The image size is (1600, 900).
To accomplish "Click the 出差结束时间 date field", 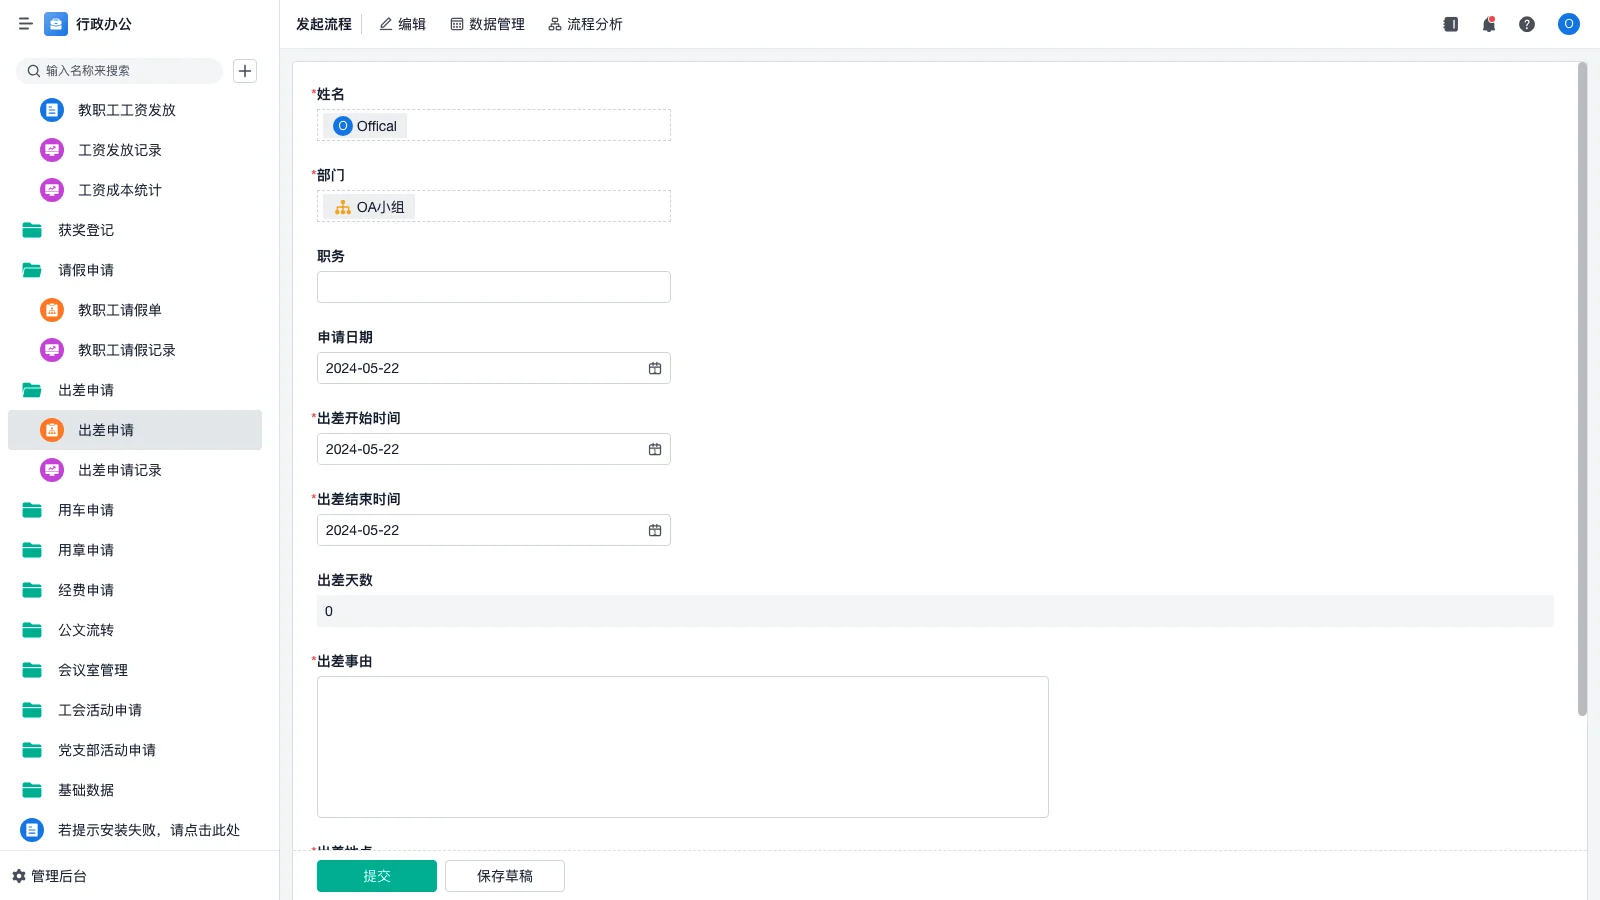I will [x=494, y=530].
